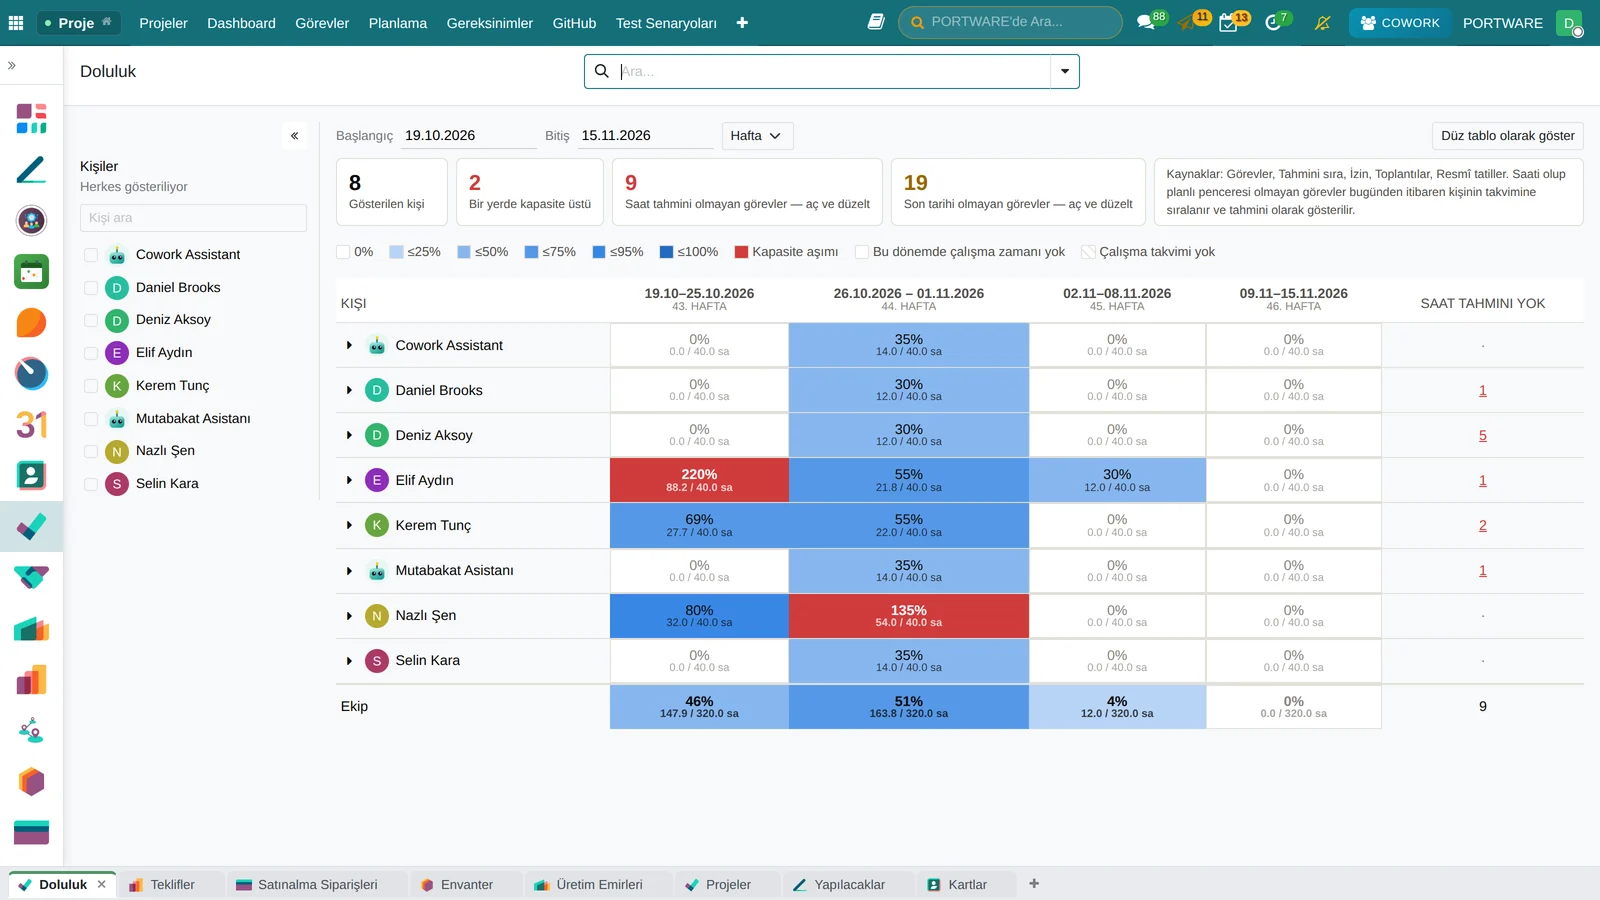Open the contacts sidebar app icon
Image resolution: width=1600 pixels, height=900 pixels.
tap(31, 475)
